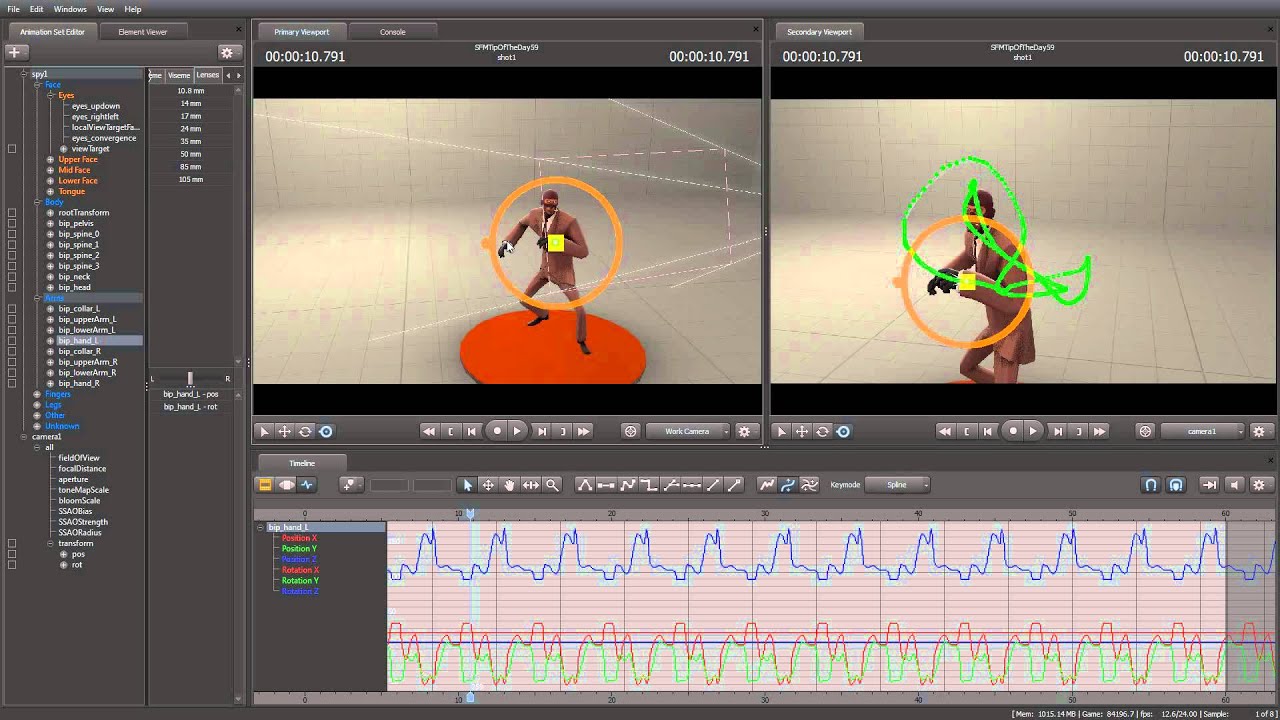1280x720 pixels.
Task: Expand the Upper Face group
Action: coord(50,160)
